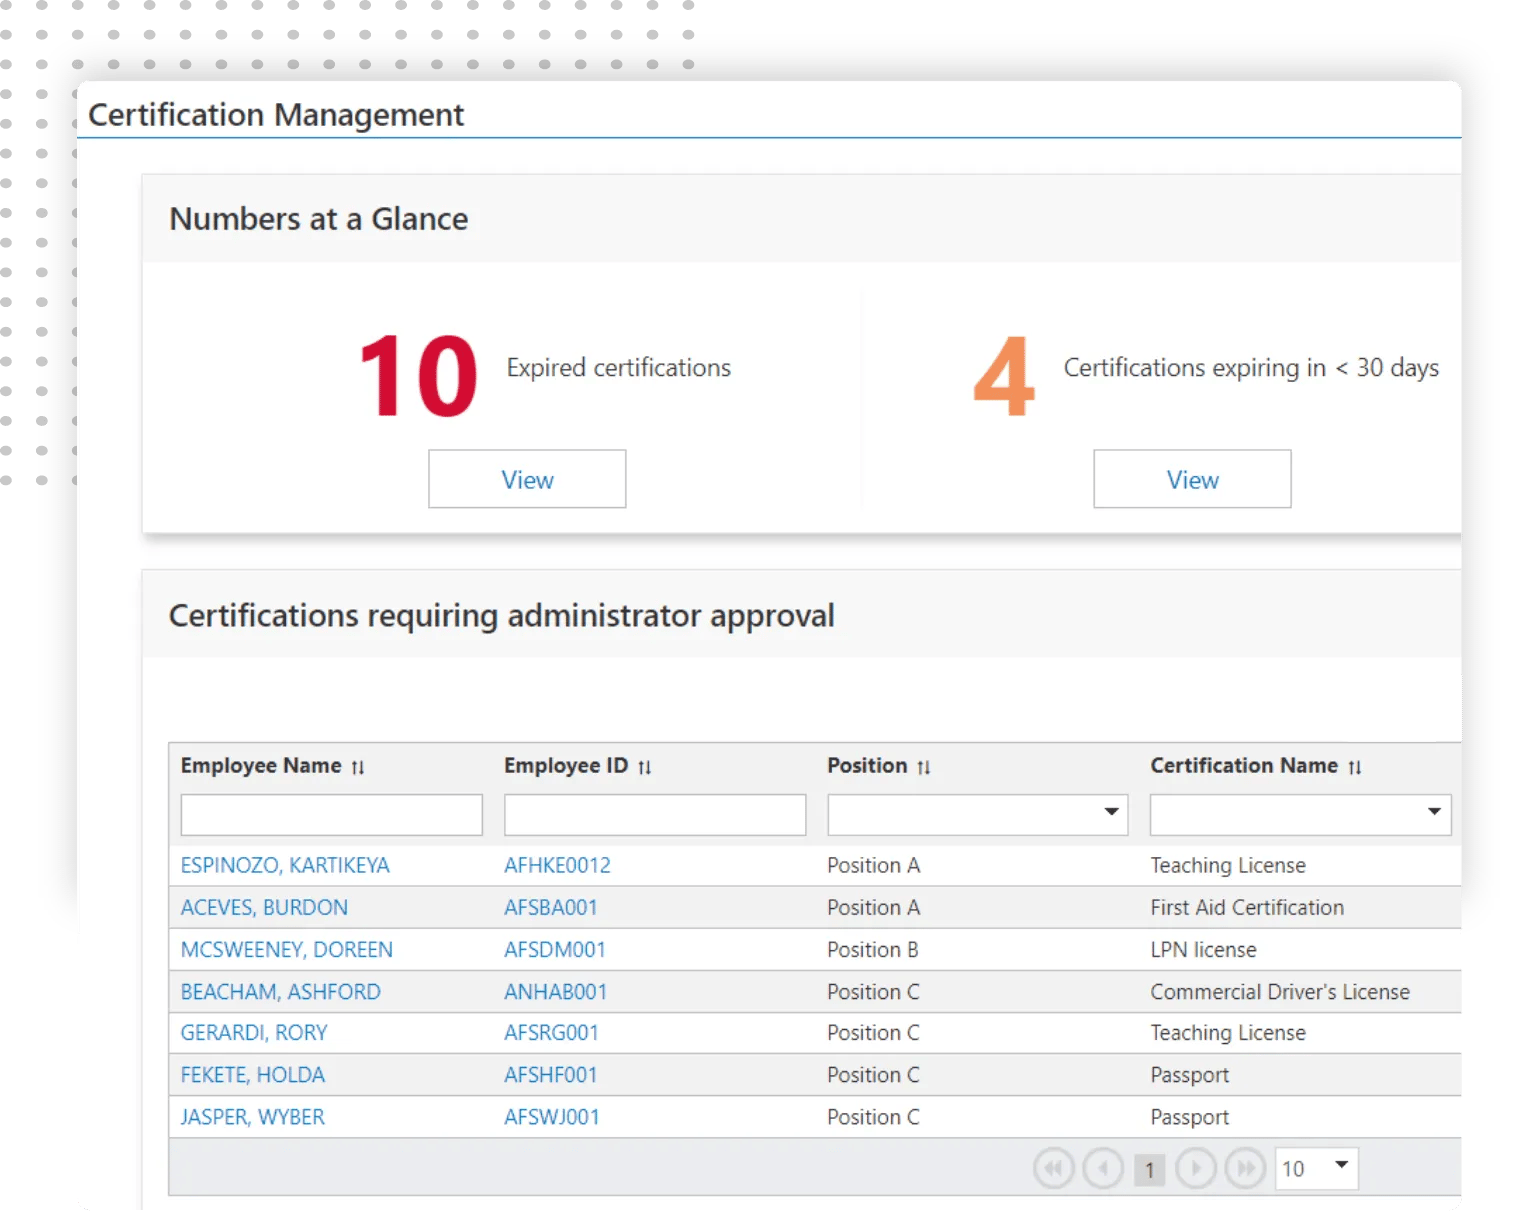Click the orange number 4 expiring count
This screenshot has width=1518, height=1211.
(x=1004, y=376)
